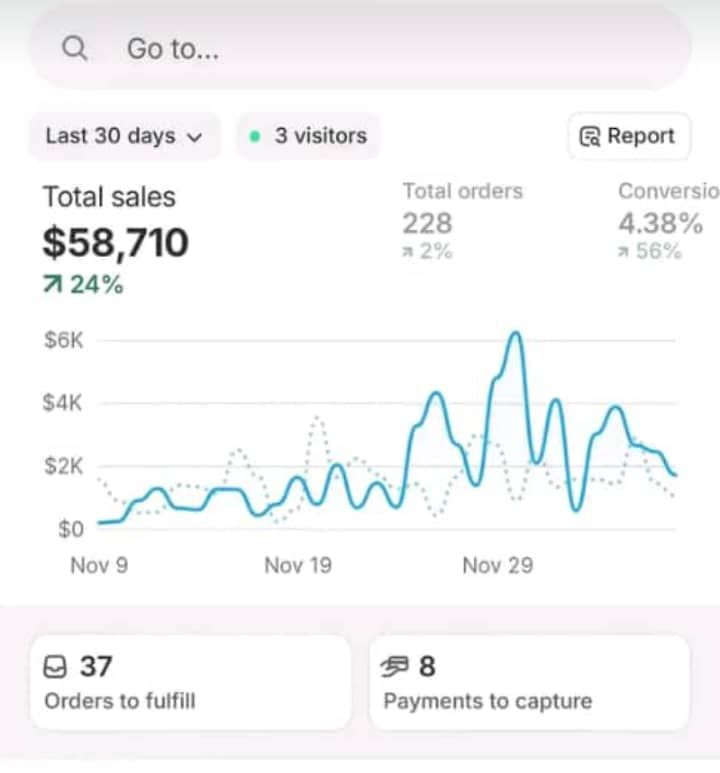Image resolution: width=720 pixels, height=773 pixels.
Task: Click the search magnifier icon
Action: click(75, 49)
